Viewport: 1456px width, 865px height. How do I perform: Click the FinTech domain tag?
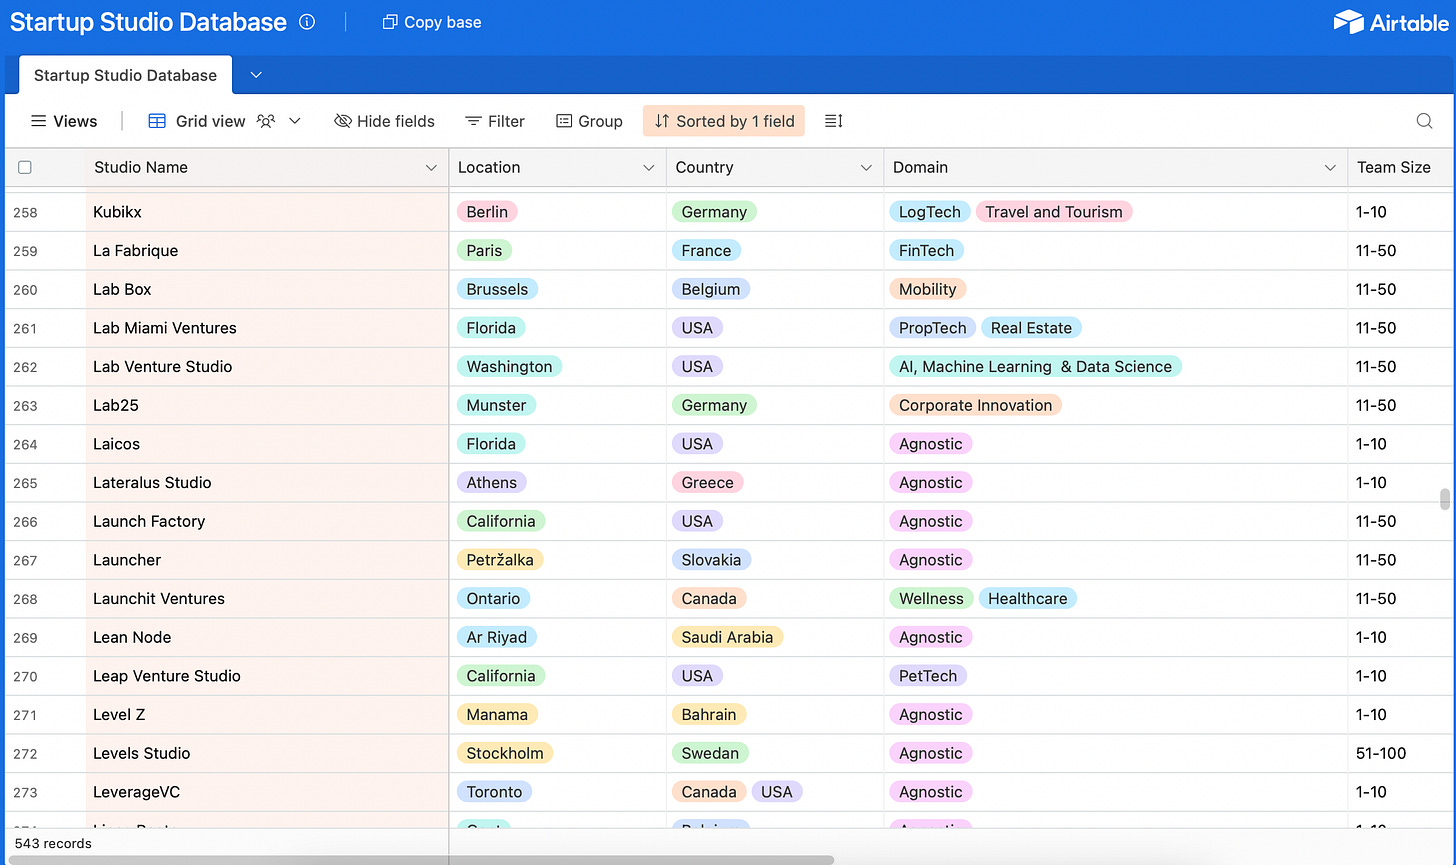tap(926, 251)
